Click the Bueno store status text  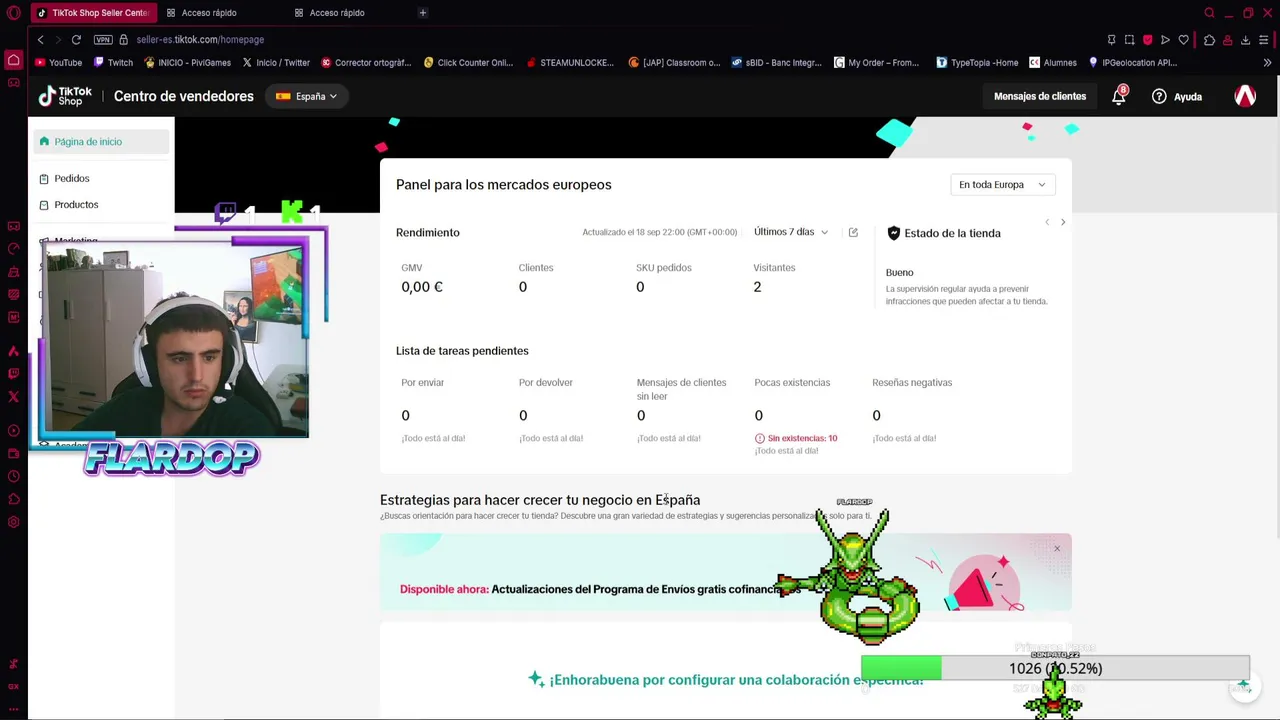[x=899, y=272]
